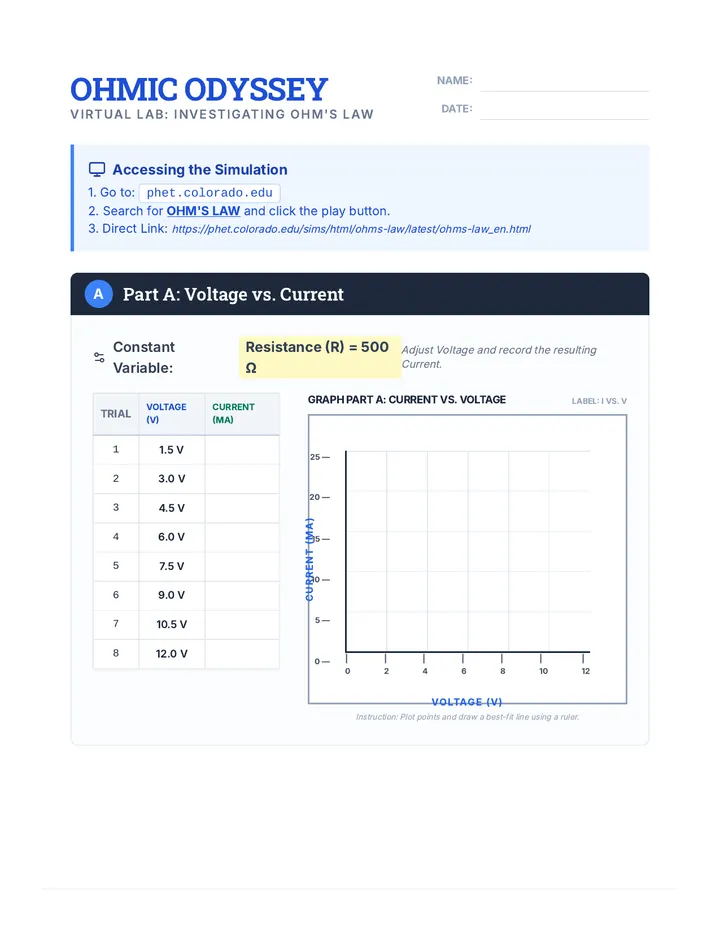Click the 6 tick label on the voltage axis
720x932 pixels.
pos(464,671)
